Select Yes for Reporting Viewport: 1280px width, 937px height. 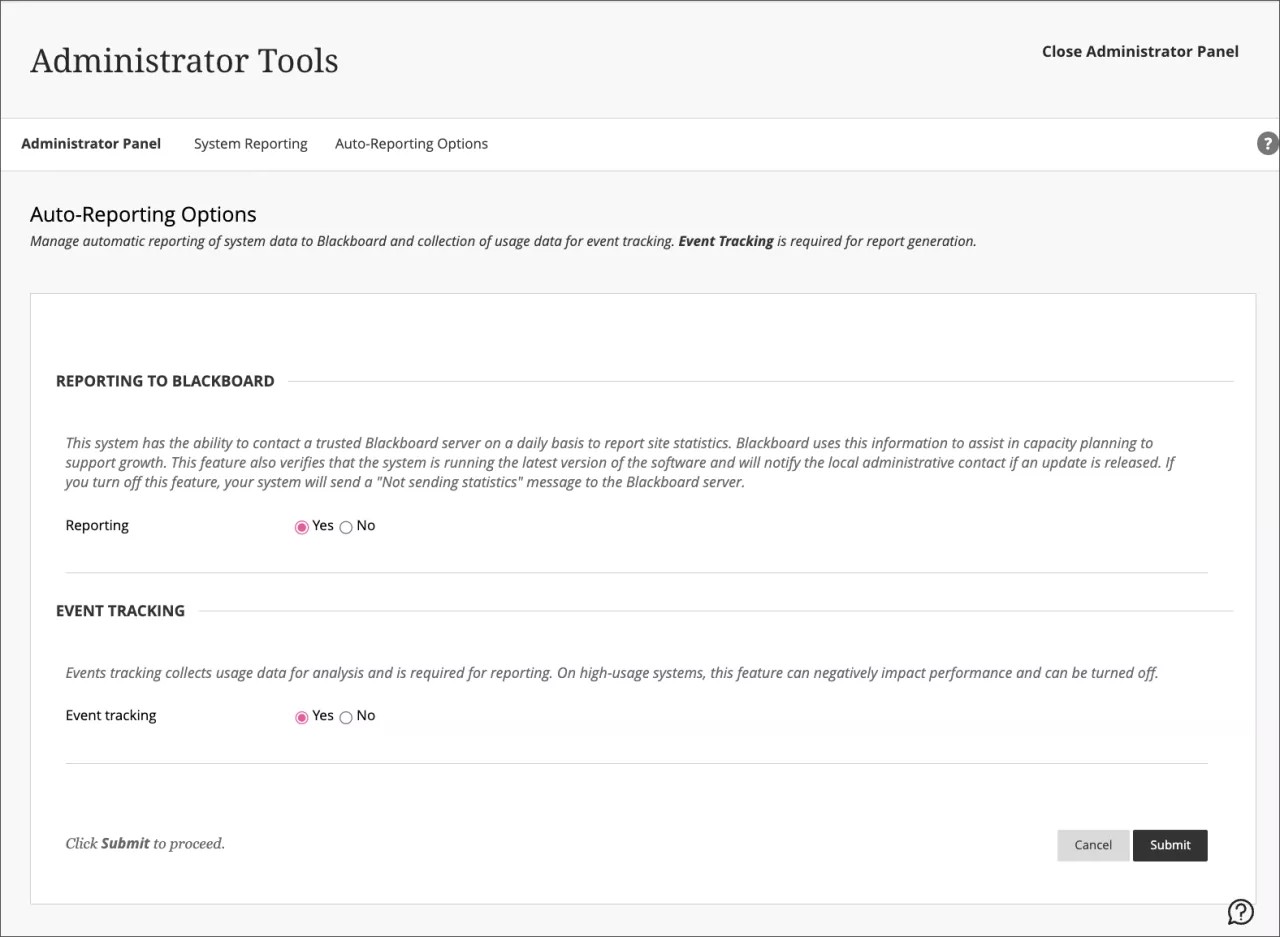click(301, 526)
